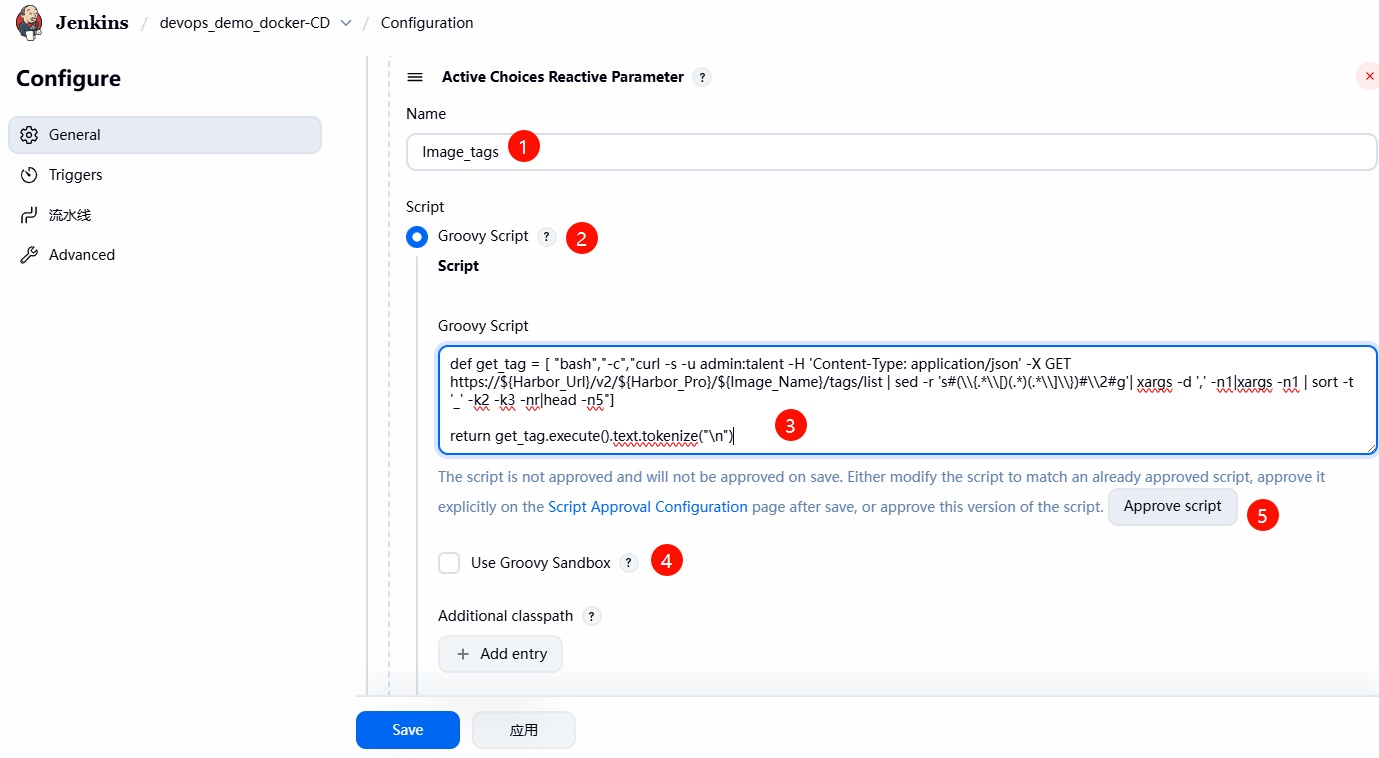Screen dimensions: 1379x758
Task: Click the 流水线 pipeline icon
Action: (29, 215)
